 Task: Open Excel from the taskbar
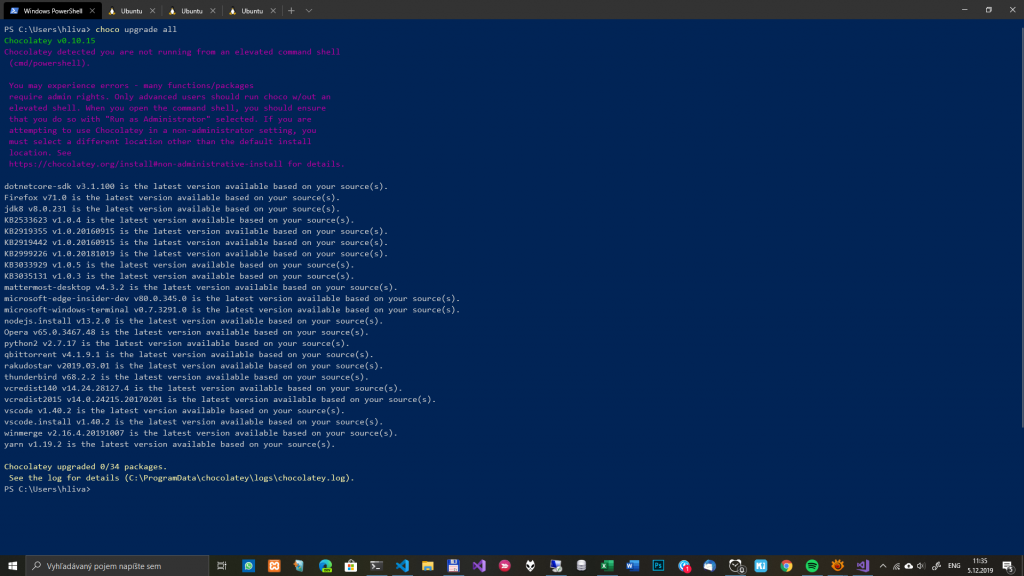click(x=607, y=566)
